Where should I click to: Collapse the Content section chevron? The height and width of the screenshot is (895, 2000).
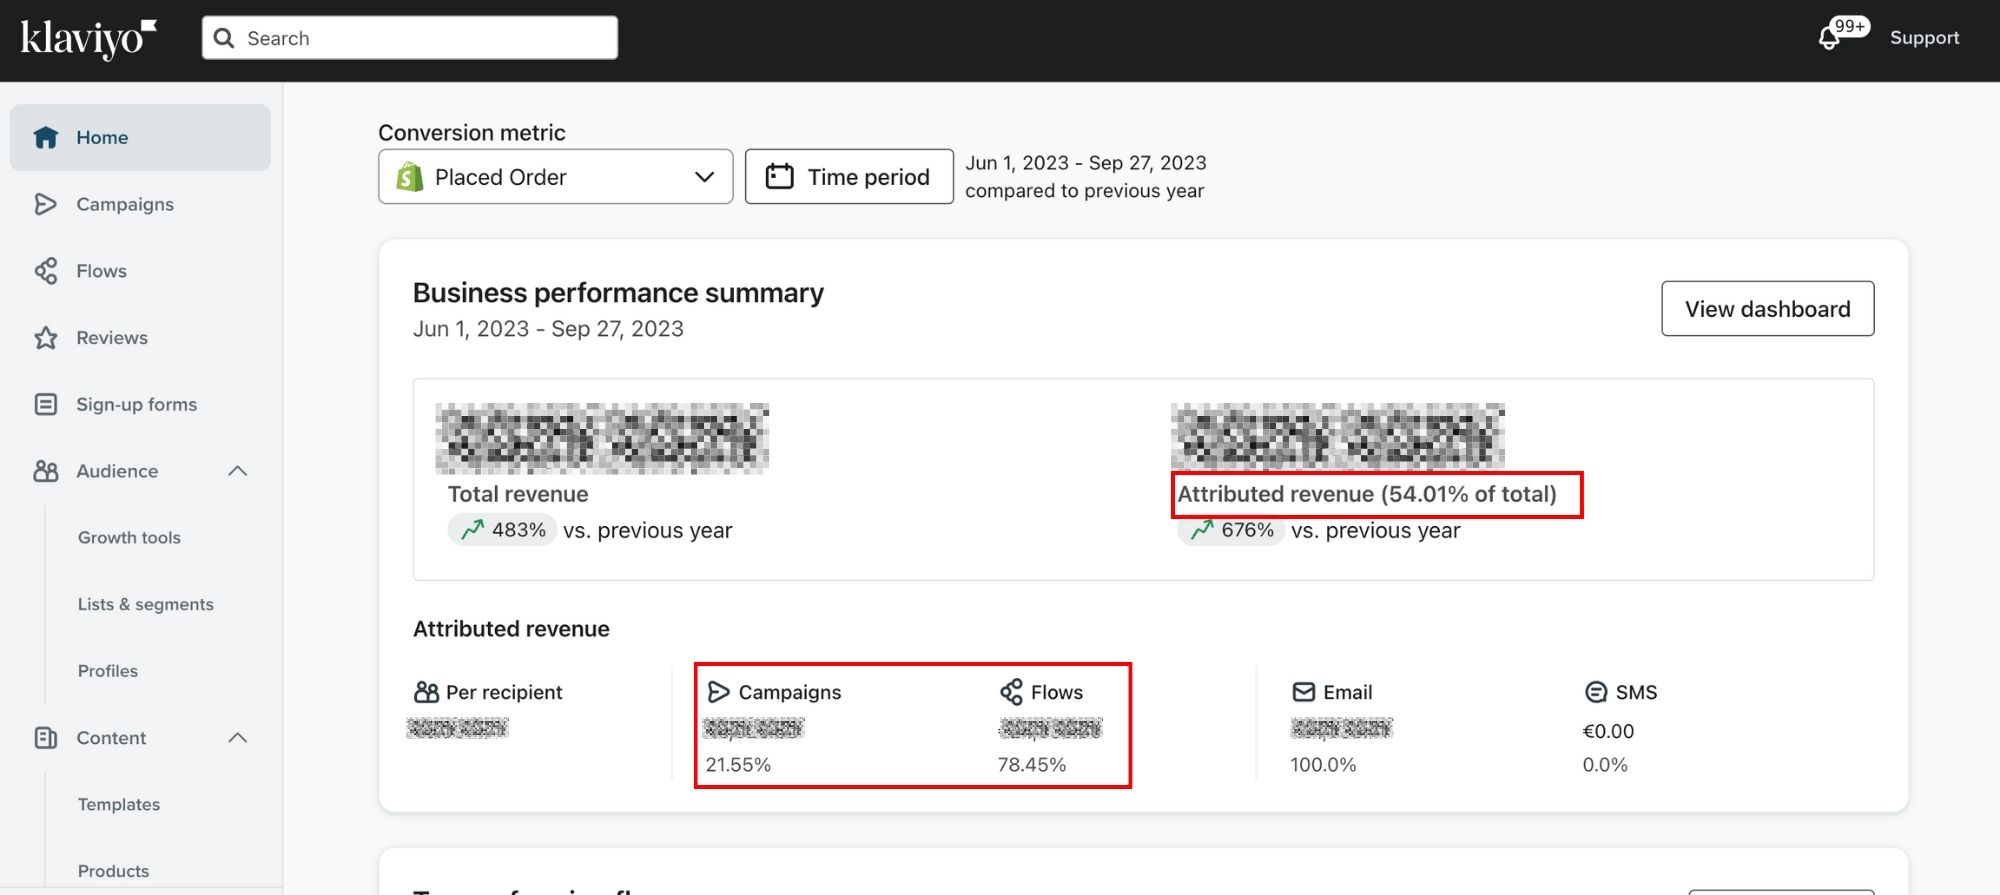click(237, 738)
